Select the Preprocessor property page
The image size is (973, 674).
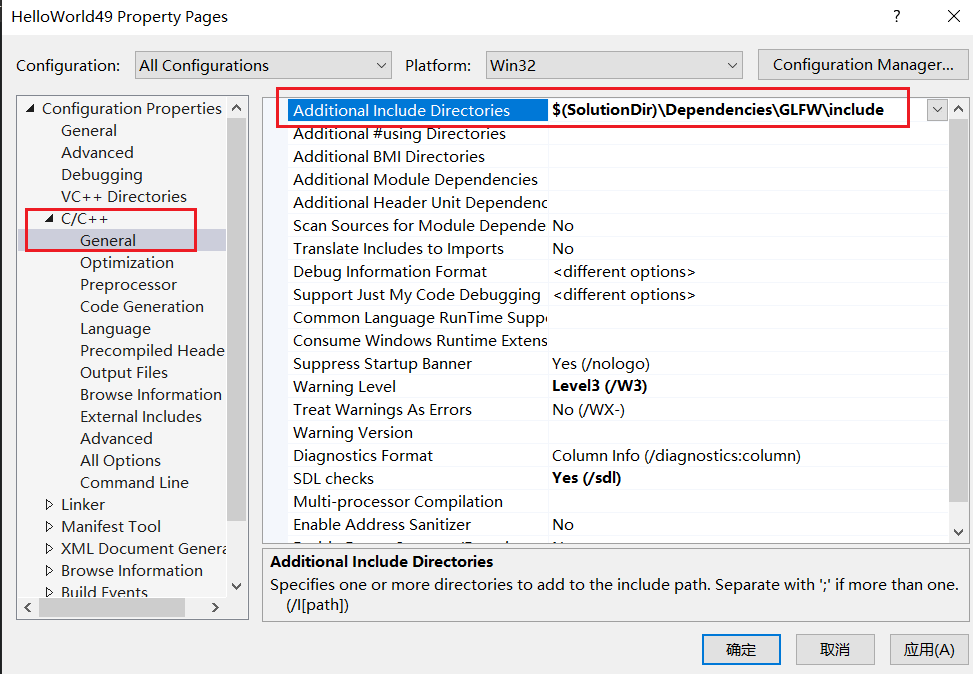[x=128, y=285]
